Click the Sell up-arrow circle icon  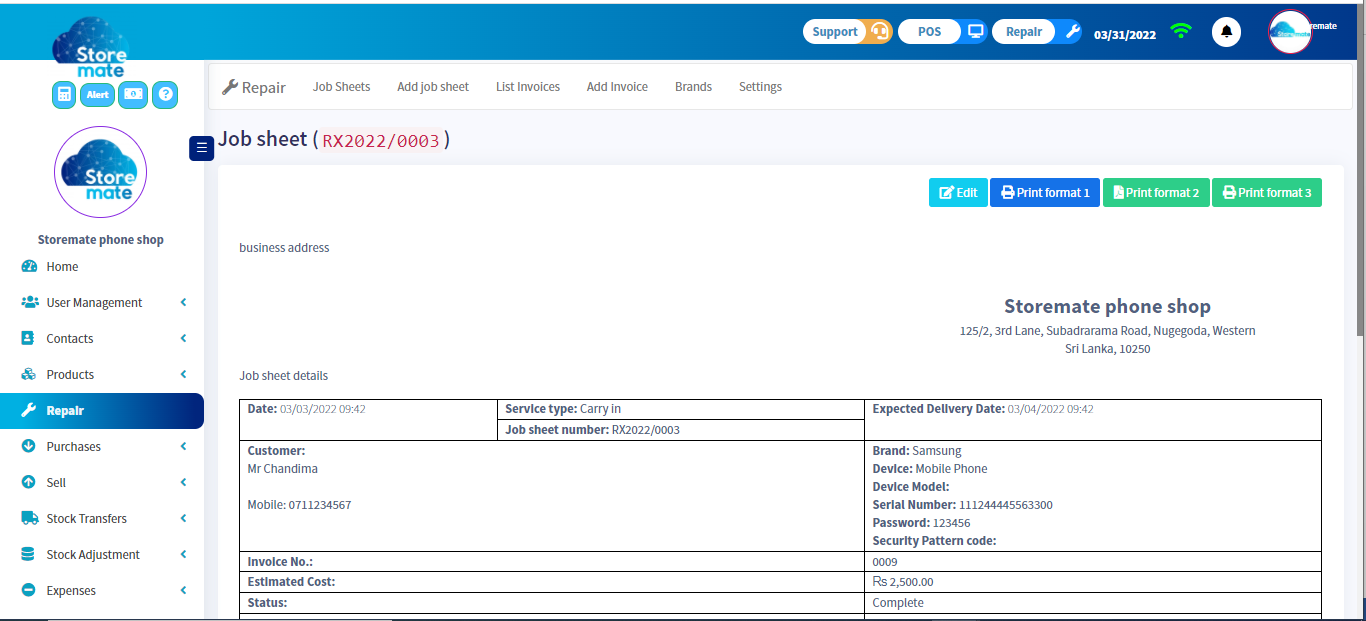28,482
